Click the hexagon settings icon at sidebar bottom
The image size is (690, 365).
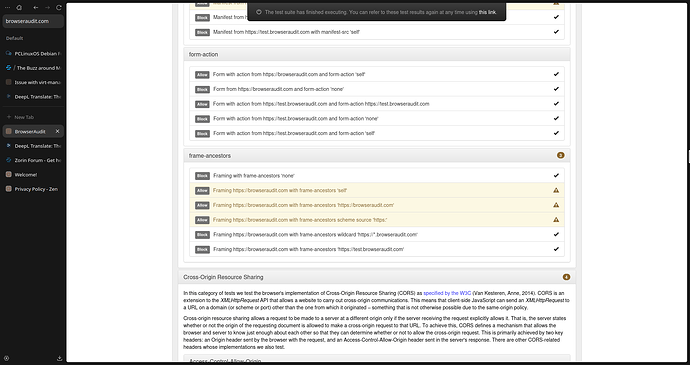tap(7, 358)
